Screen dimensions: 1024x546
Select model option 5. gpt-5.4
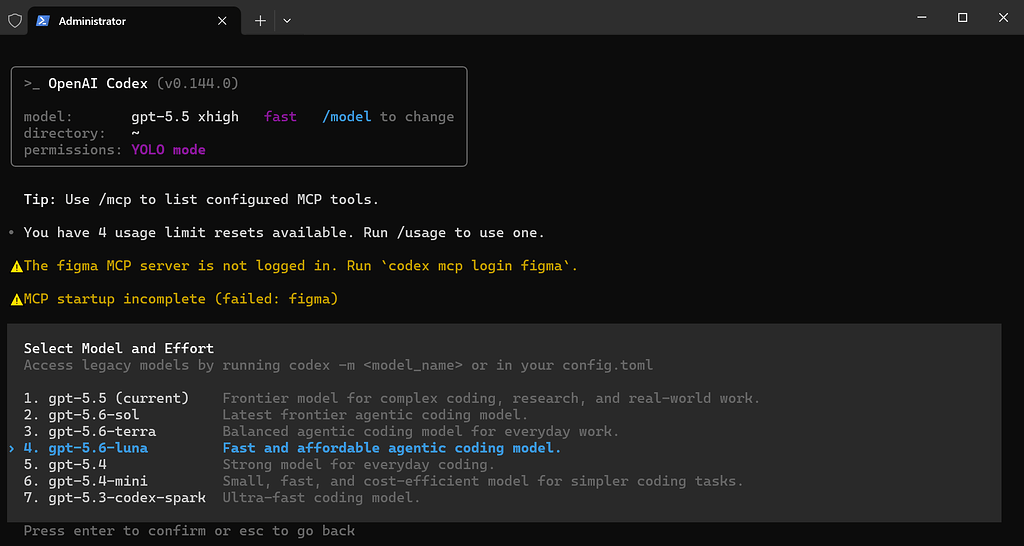[65, 465]
